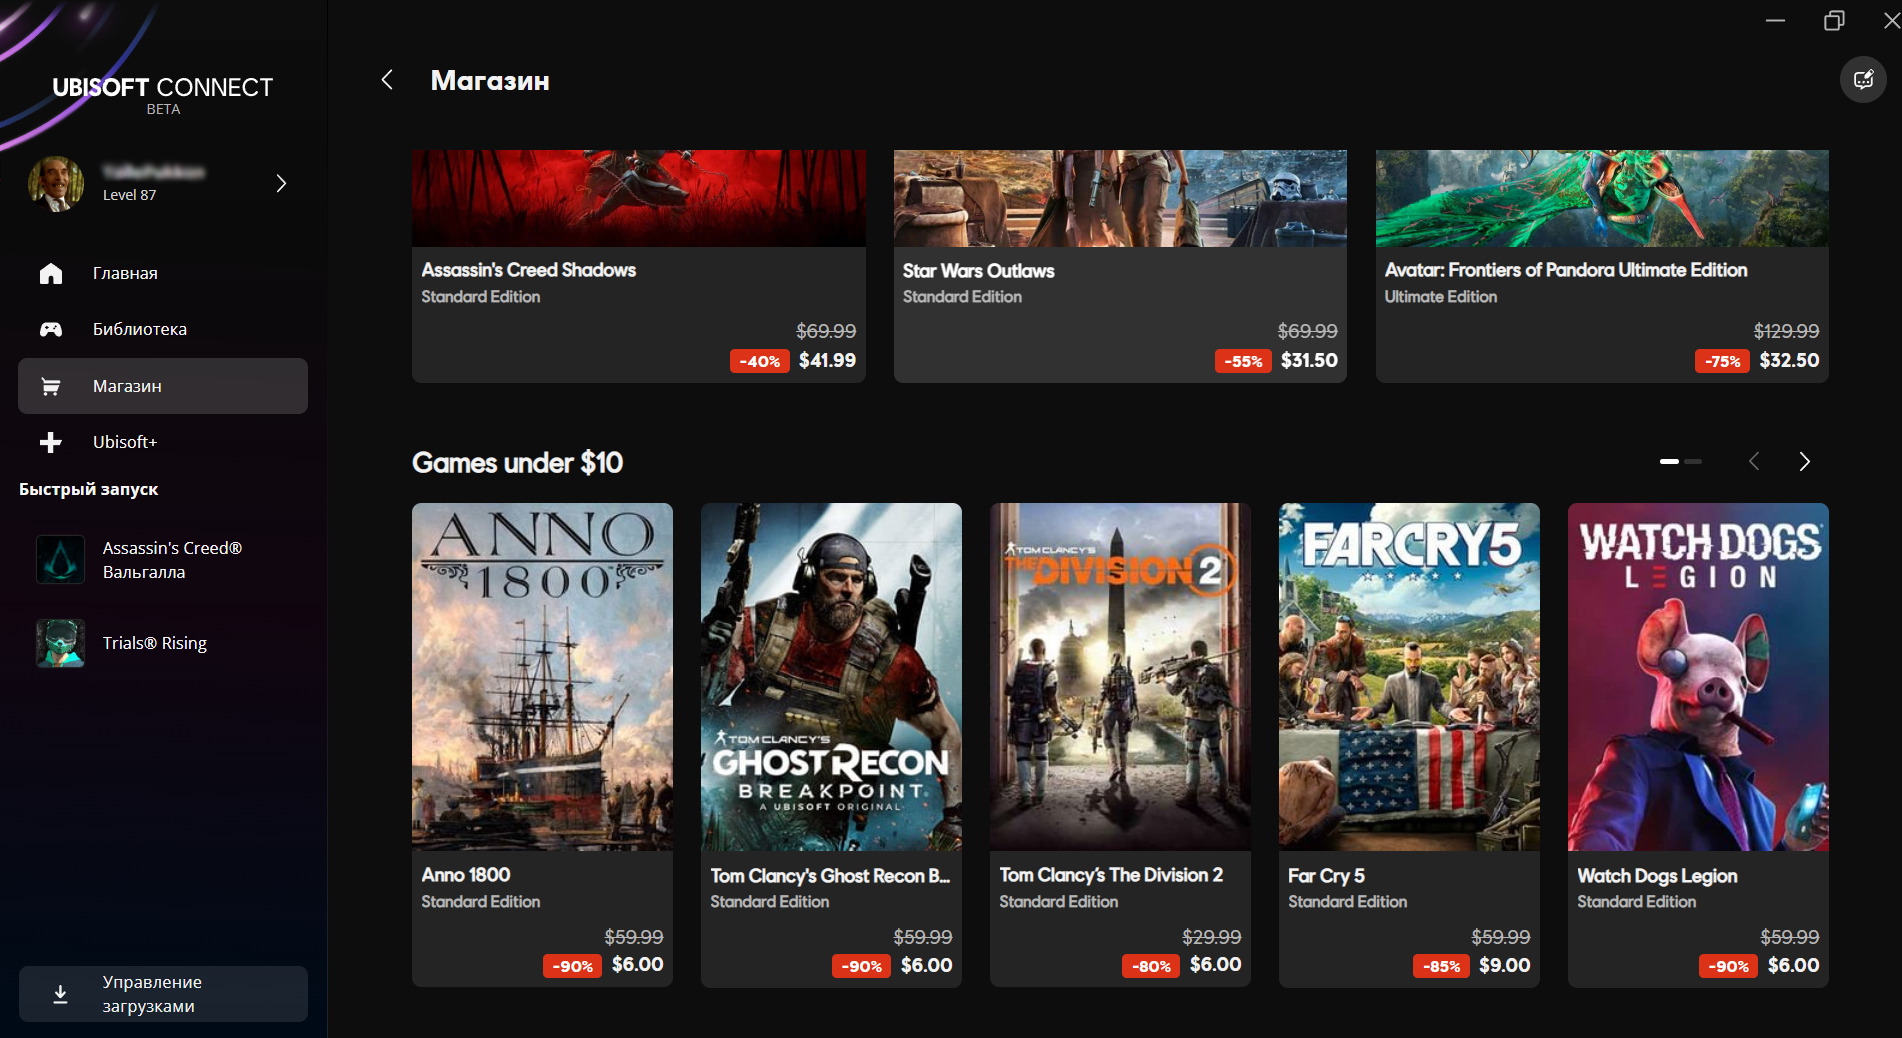Open Assassin's Creed Shadows banner image

(639, 198)
